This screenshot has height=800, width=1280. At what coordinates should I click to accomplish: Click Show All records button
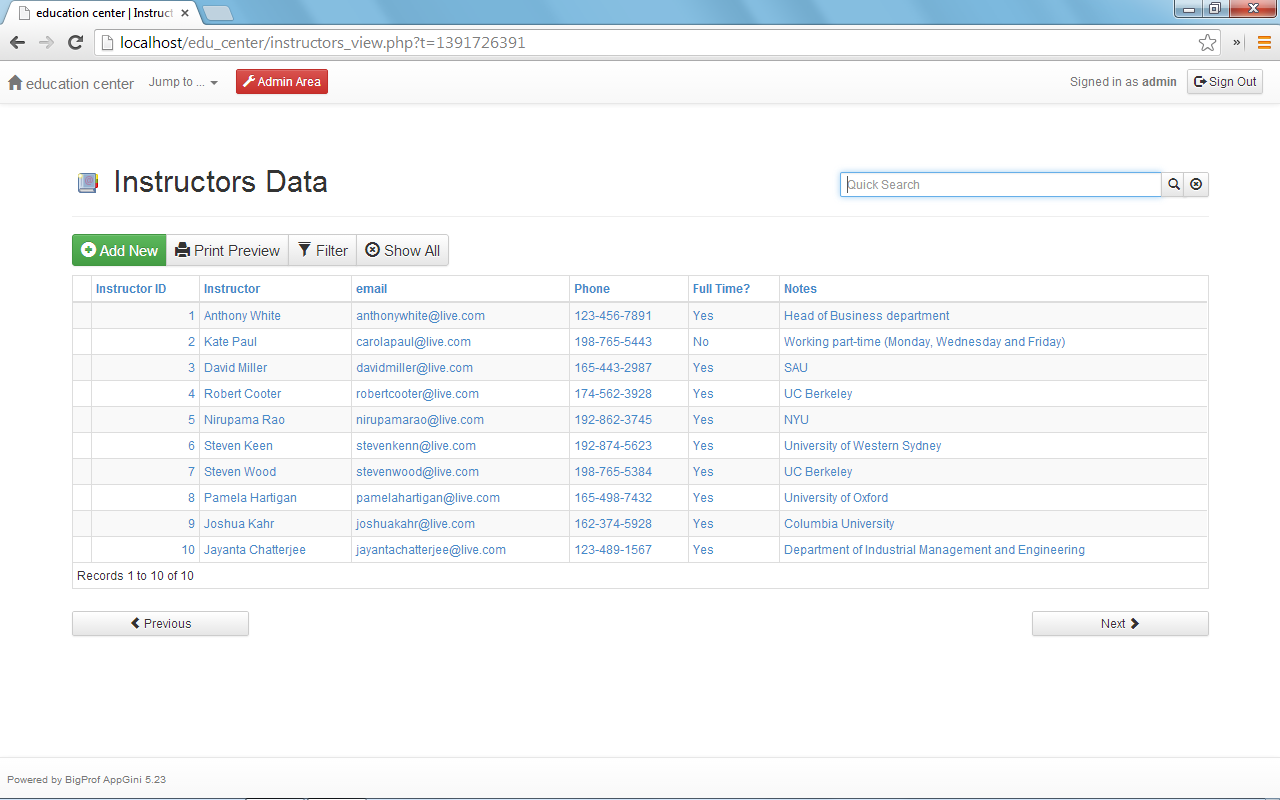tap(402, 251)
